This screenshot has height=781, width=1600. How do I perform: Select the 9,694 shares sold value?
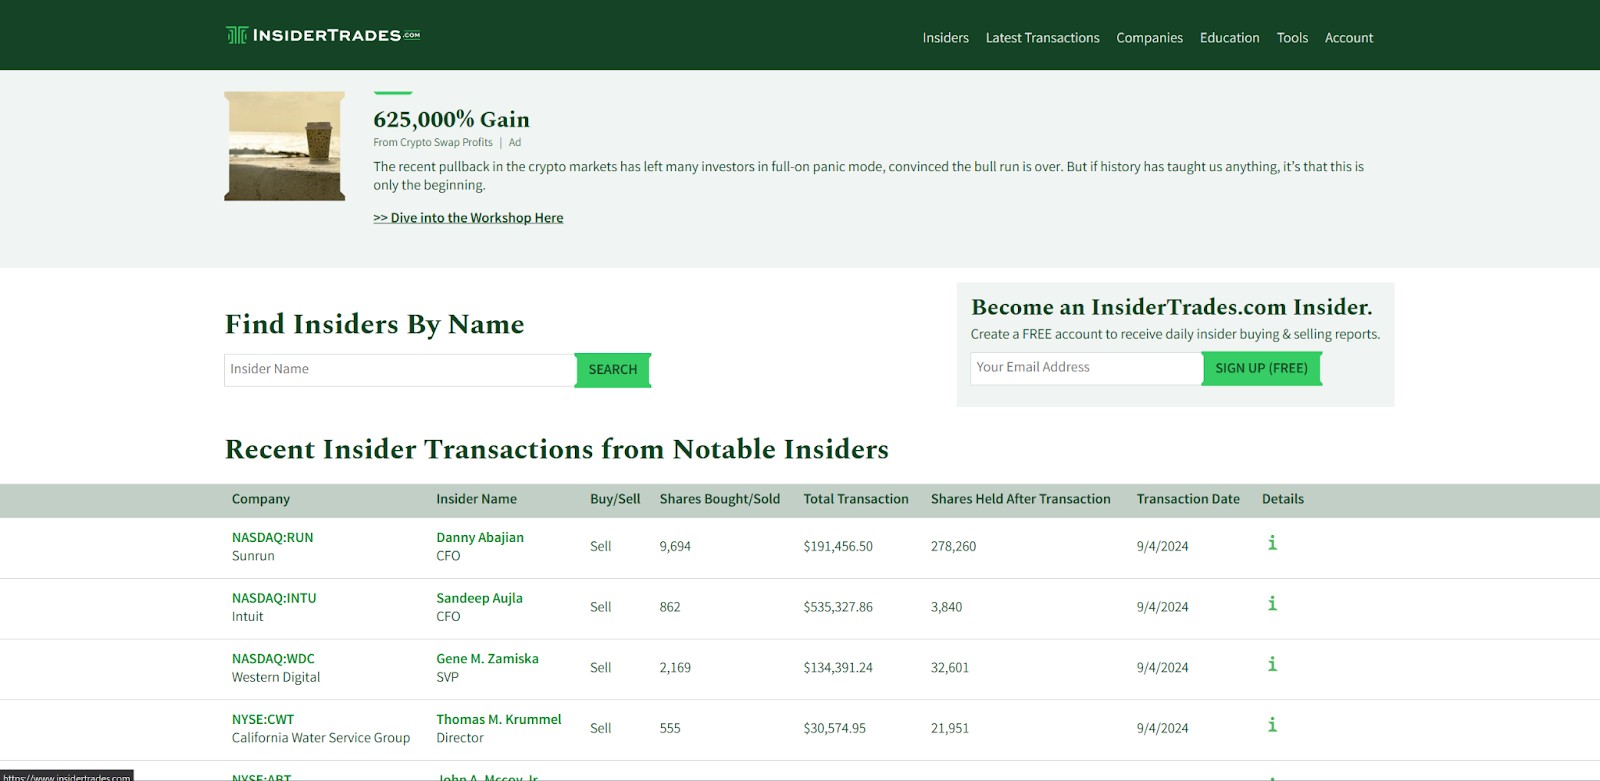(x=675, y=547)
